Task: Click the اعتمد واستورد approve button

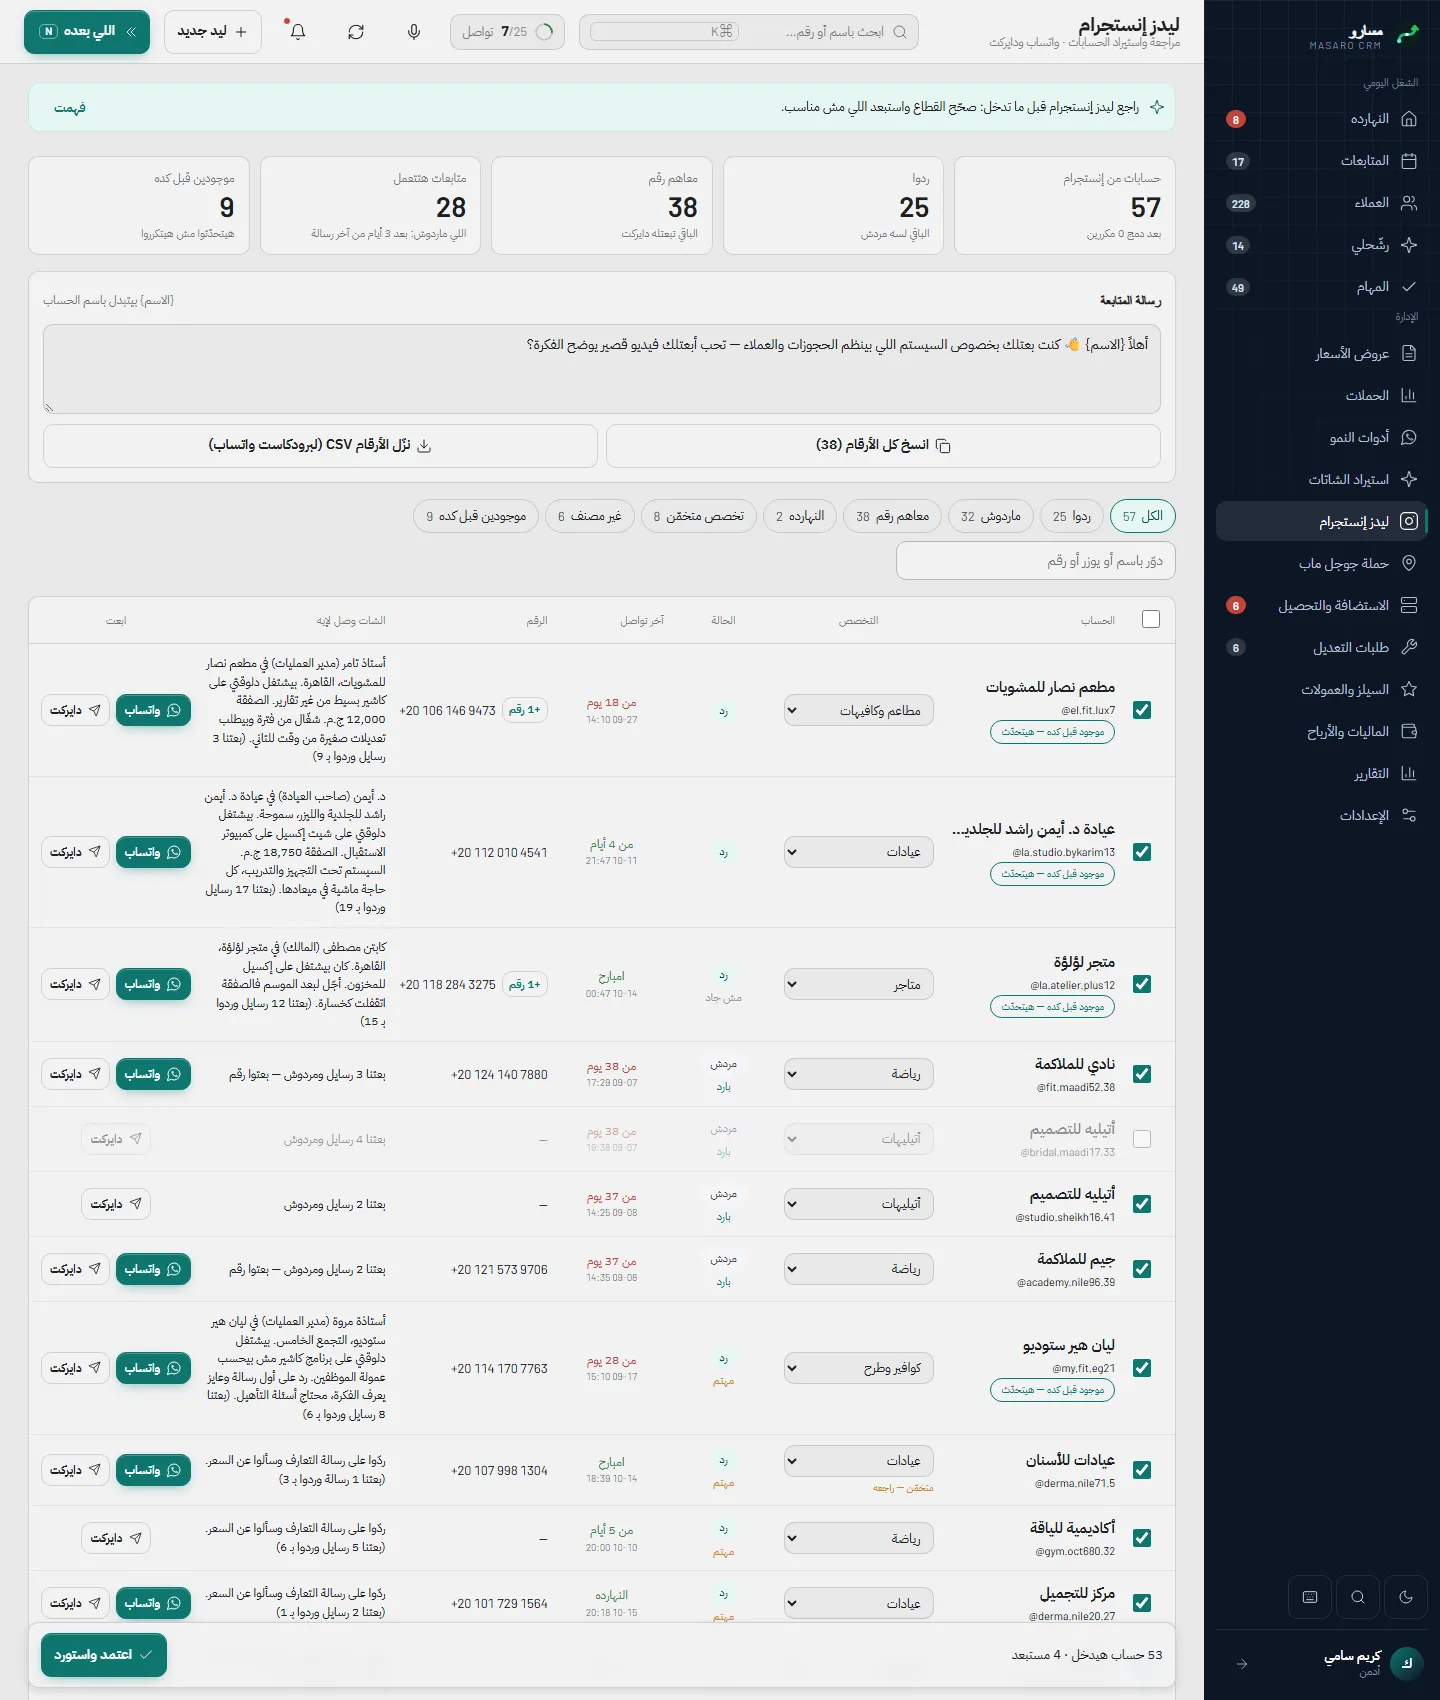Action: 104,1655
